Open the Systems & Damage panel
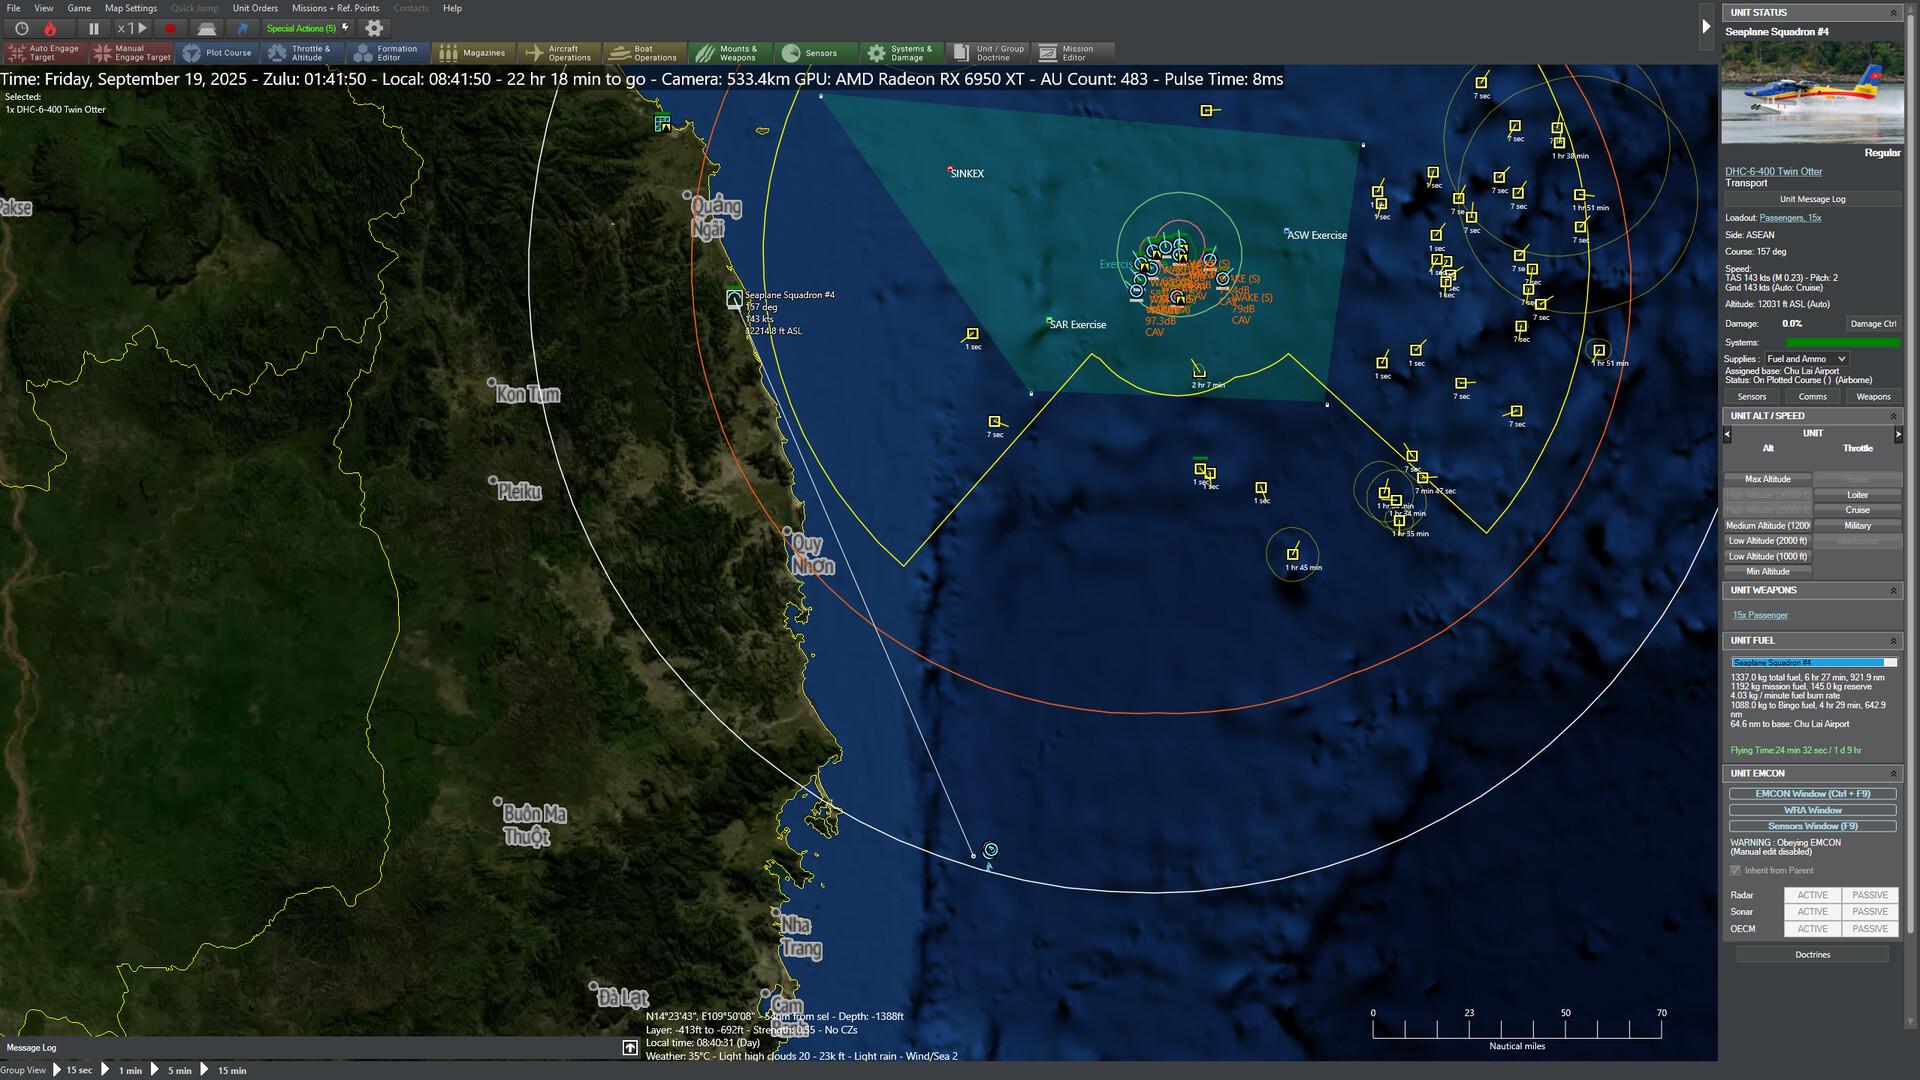Image resolution: width=1920 pixels, height=1080 pixels. 902,52
